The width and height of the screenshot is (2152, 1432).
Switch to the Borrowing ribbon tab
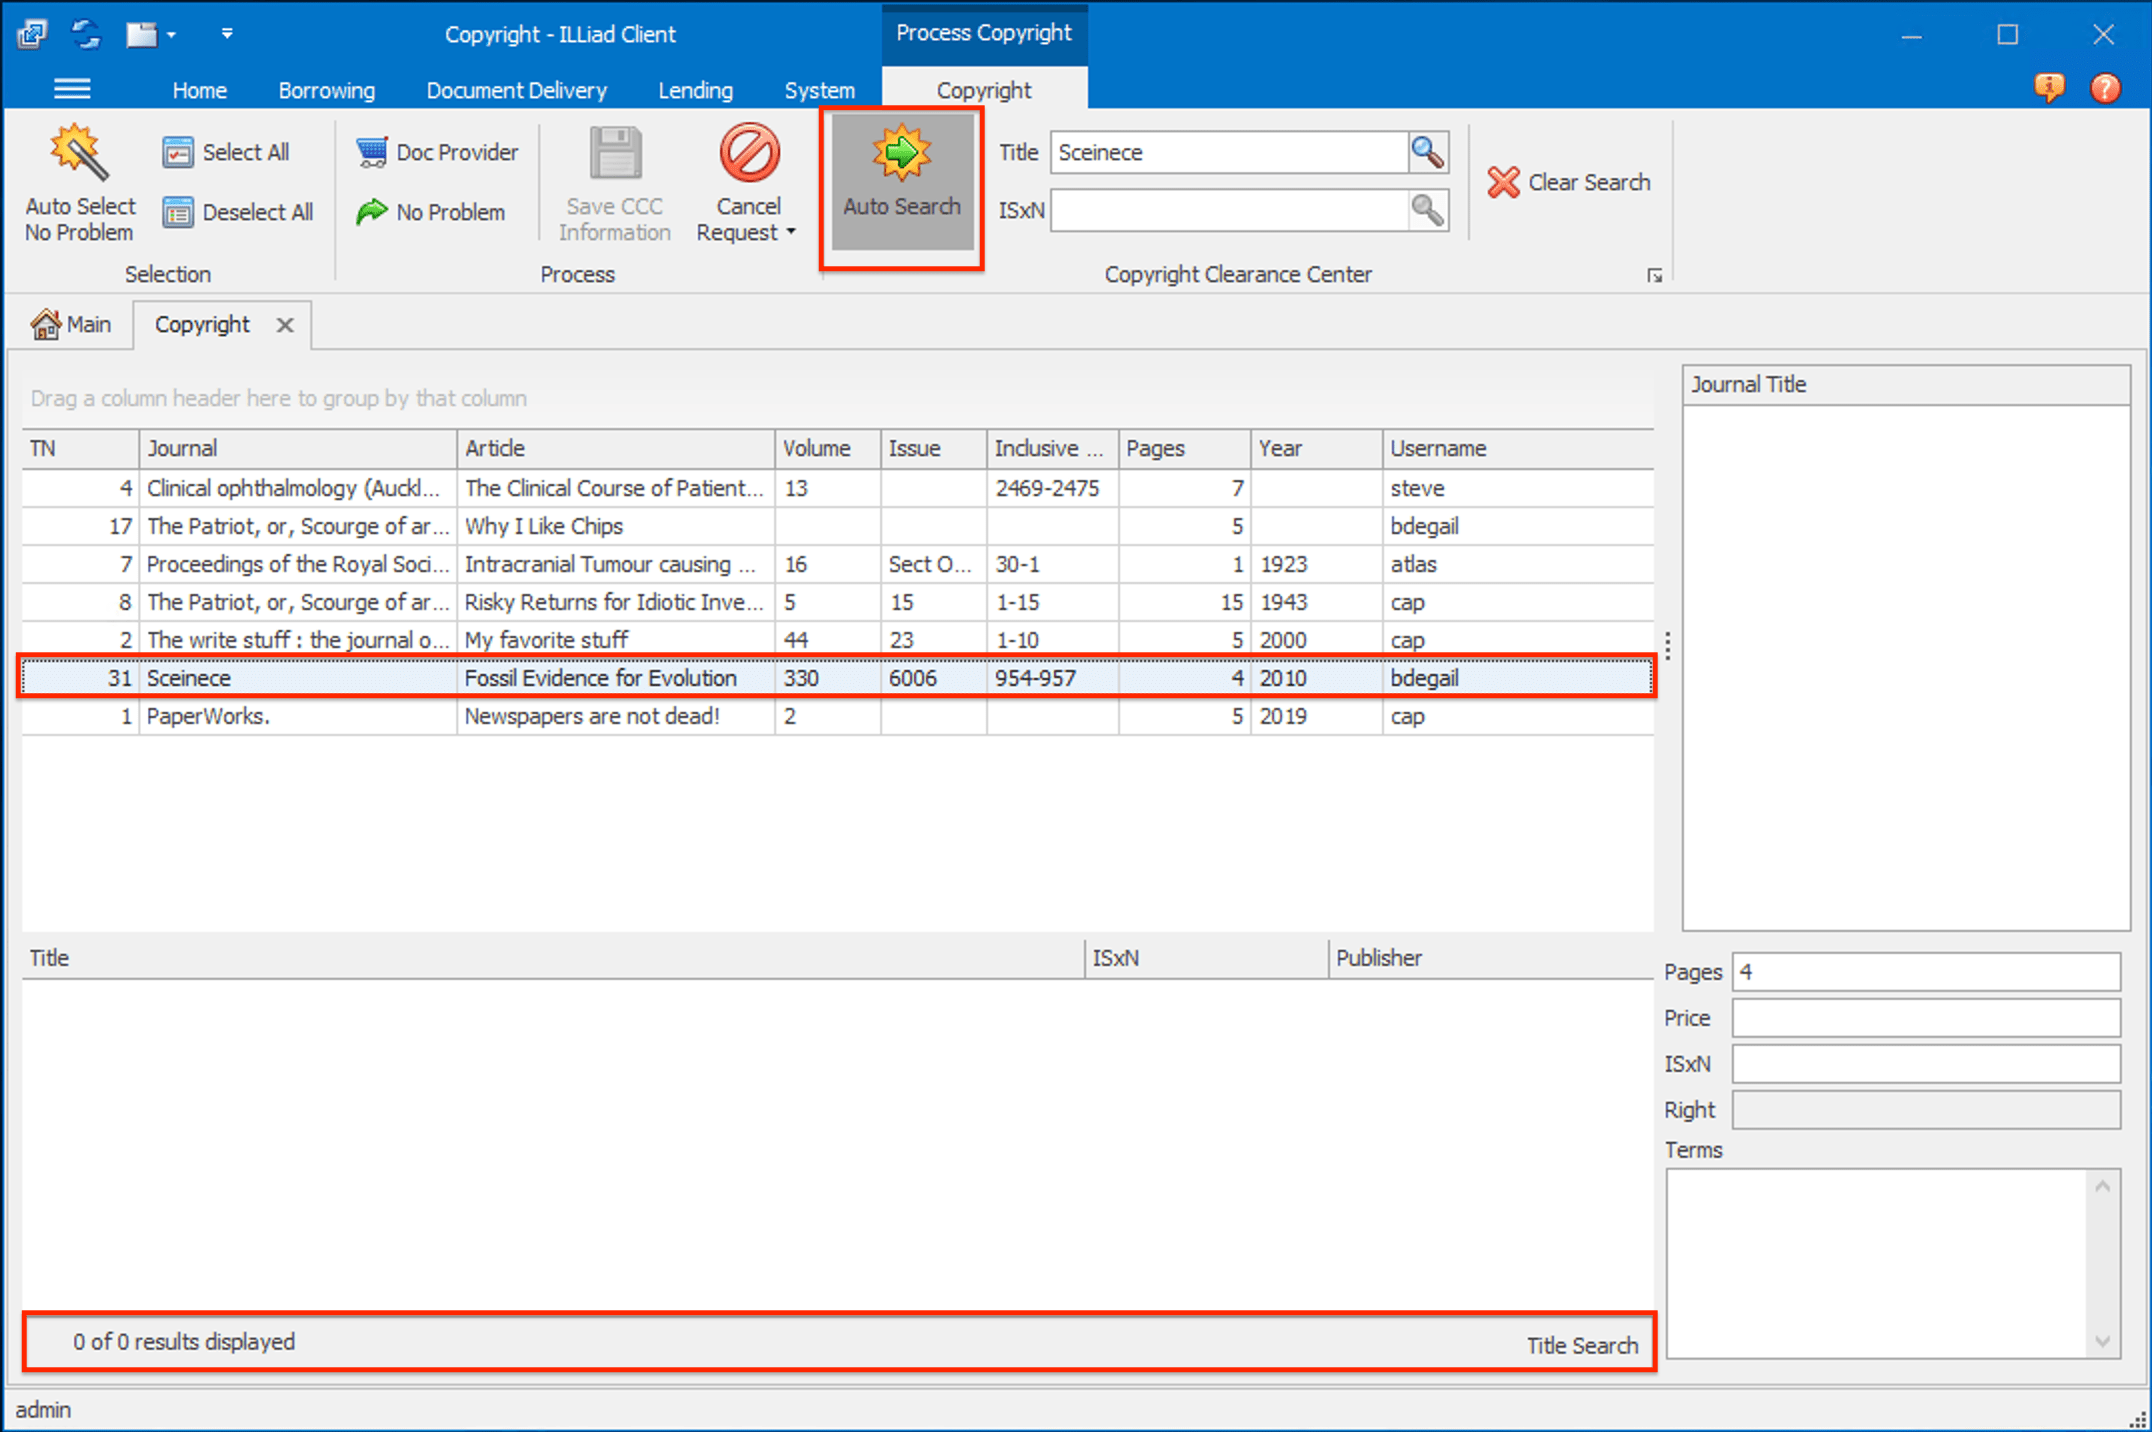pos(326,90)
